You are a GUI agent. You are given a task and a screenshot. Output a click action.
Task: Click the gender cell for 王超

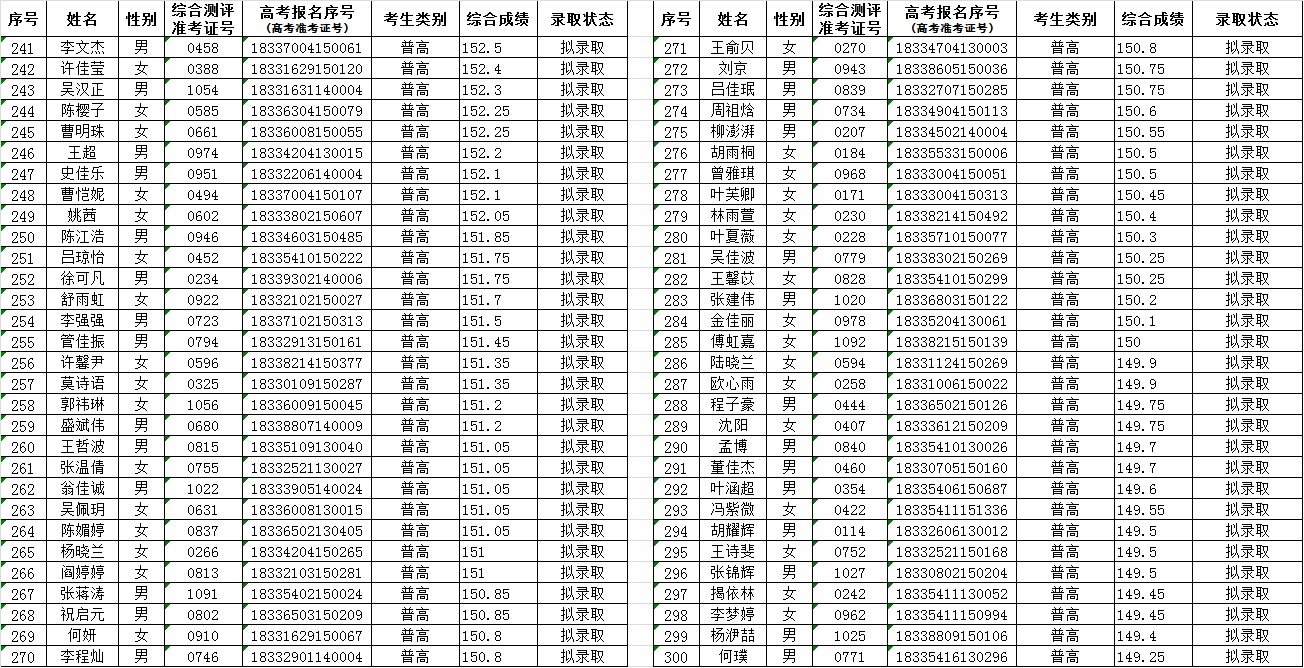coord(141,153)
